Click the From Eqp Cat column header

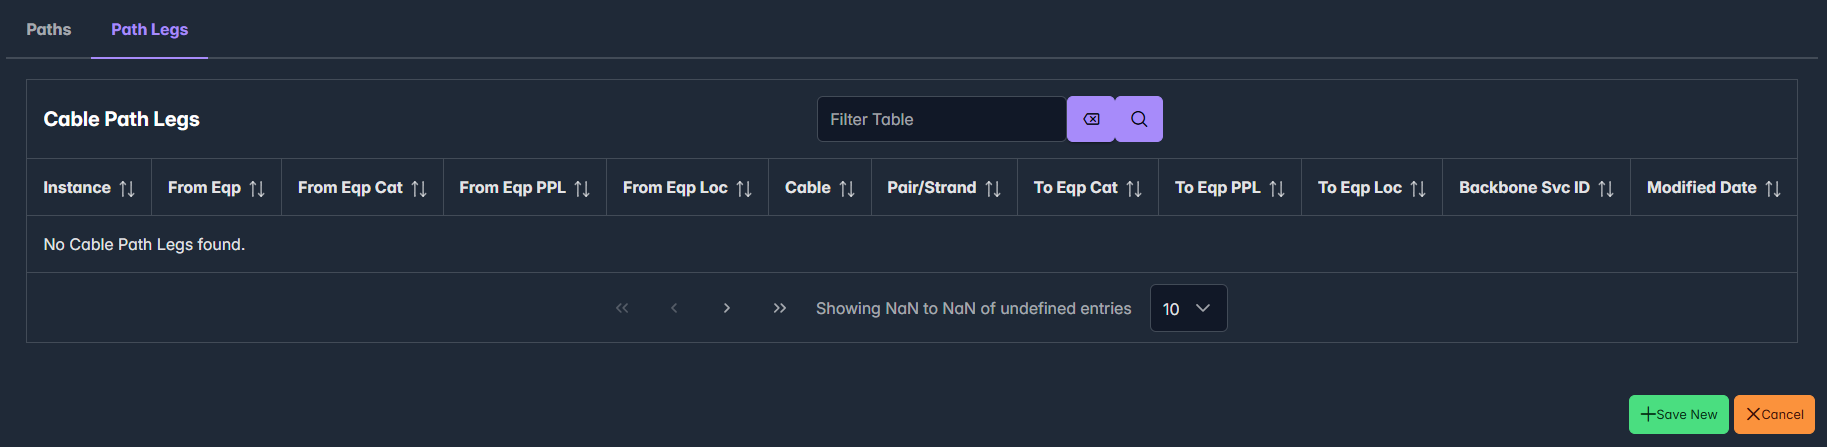(x=350, y=188)
